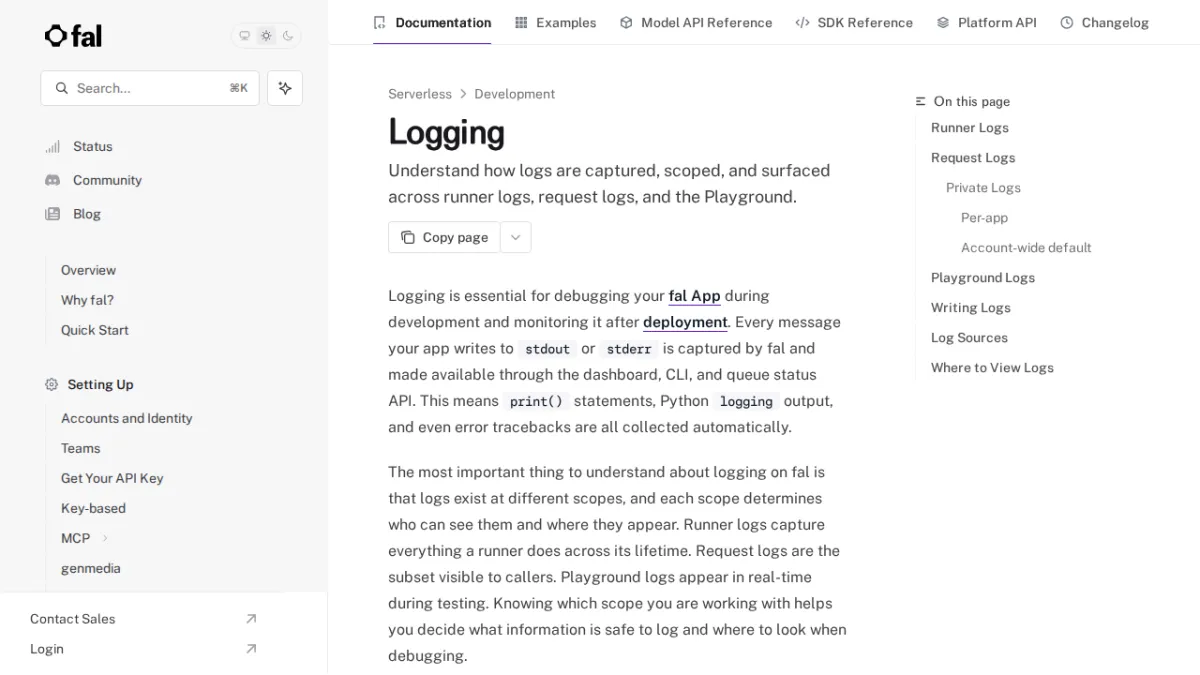Click the Documentation book icon

(379, 22)
